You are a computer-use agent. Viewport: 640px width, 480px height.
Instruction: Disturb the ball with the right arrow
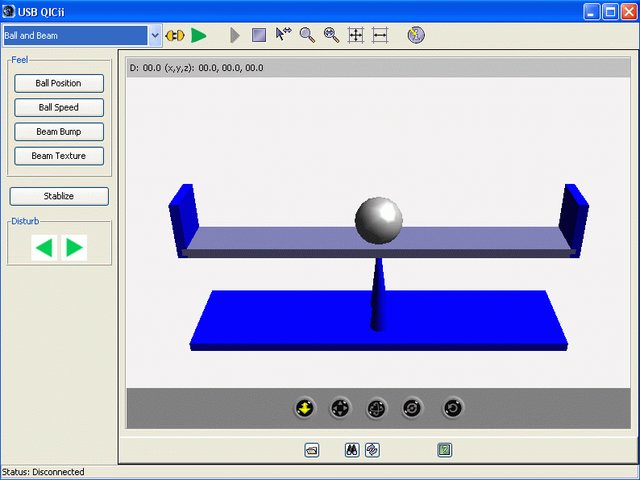click(x=74, y=248)
